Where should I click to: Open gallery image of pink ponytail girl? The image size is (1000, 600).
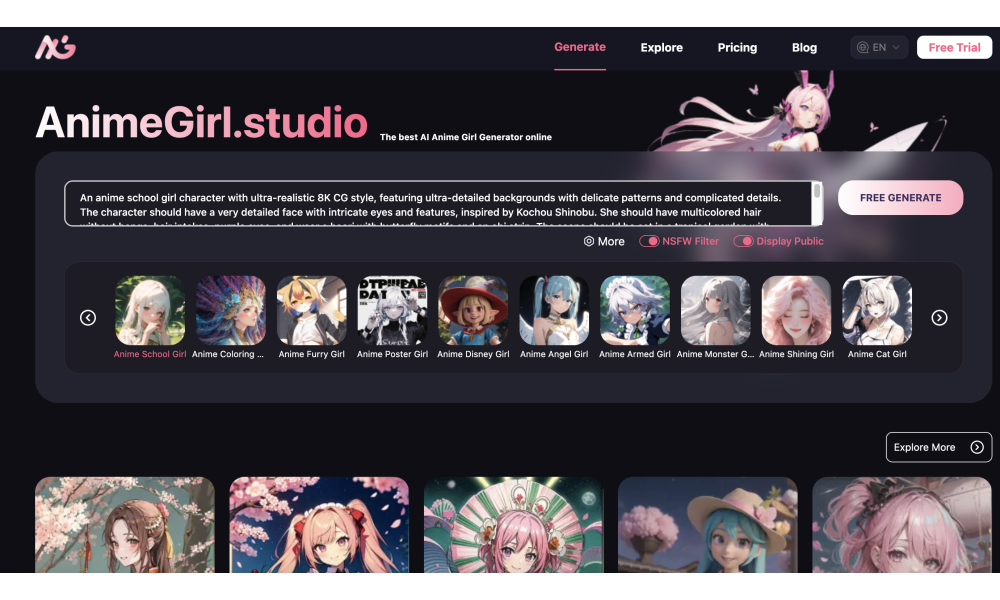coord(902,525)
